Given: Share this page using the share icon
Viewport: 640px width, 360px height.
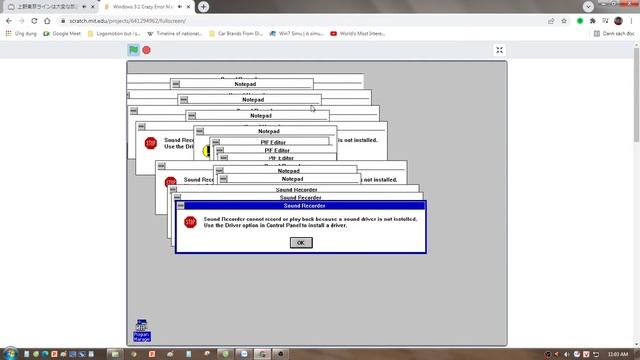Looking at the screenshot, I should coord(551,21).
